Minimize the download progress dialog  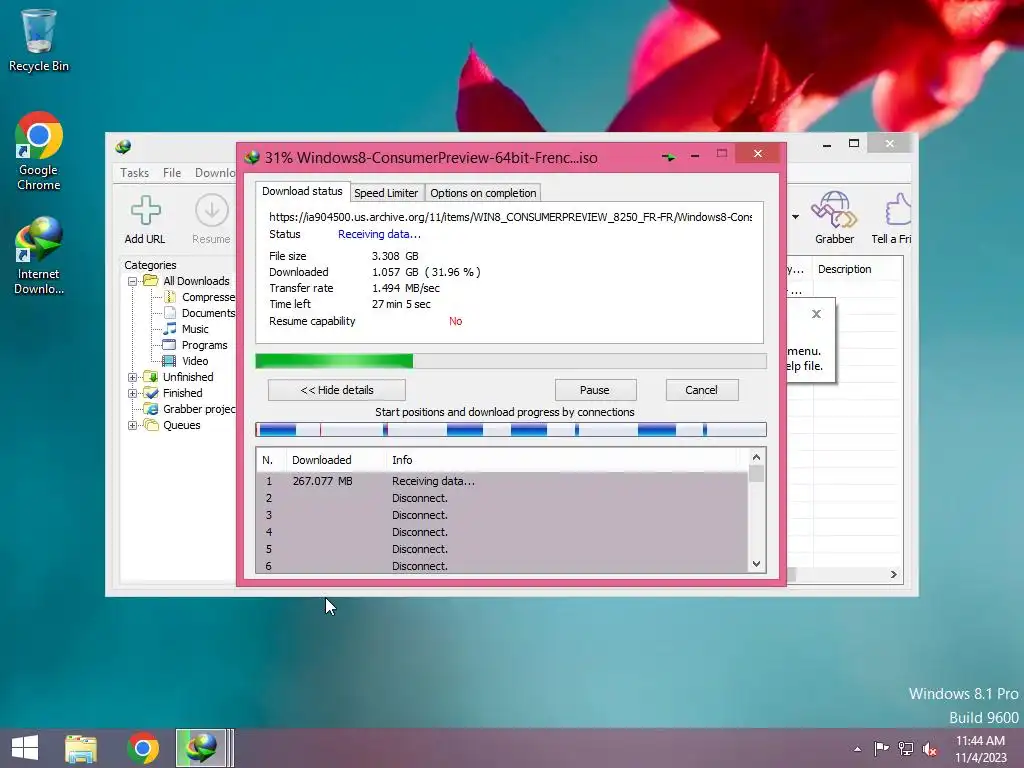click(x=695, y=156)
